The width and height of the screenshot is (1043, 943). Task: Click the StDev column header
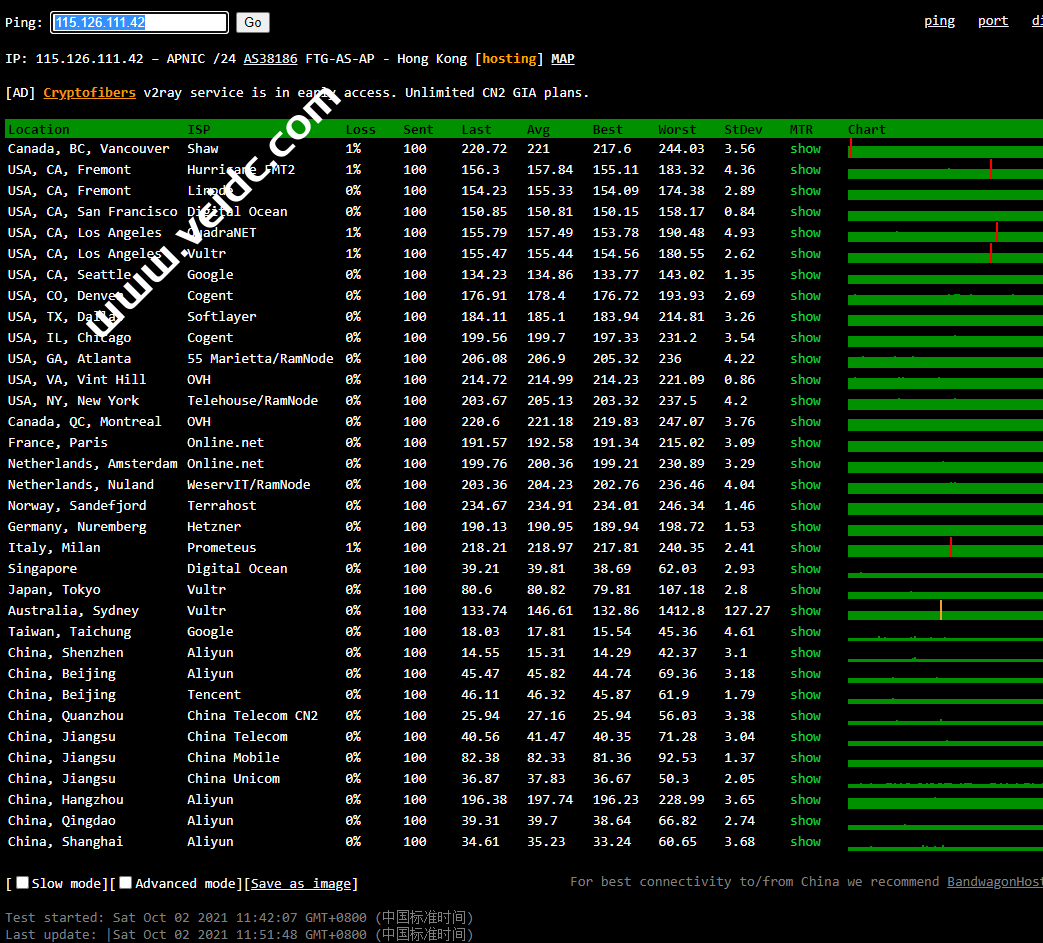click(x=743, y=129)
